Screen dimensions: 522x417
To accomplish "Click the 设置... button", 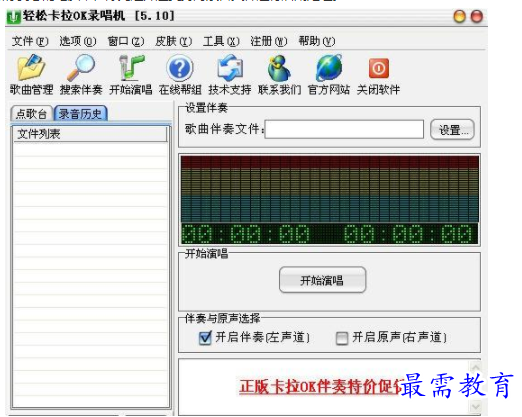I will click(x=452, y=130).
